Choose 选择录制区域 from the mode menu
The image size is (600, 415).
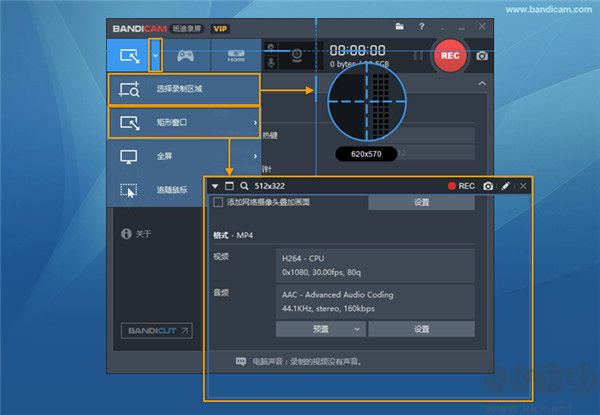[184, 90]
